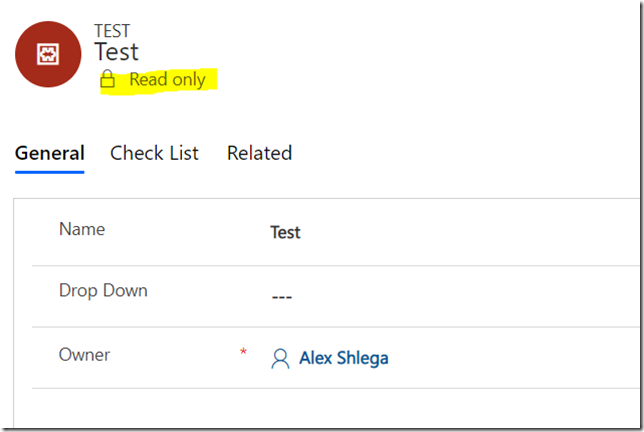Click the blue underline beneath General
This screenshot has width=644, height=432.
(x=50, y=172)
